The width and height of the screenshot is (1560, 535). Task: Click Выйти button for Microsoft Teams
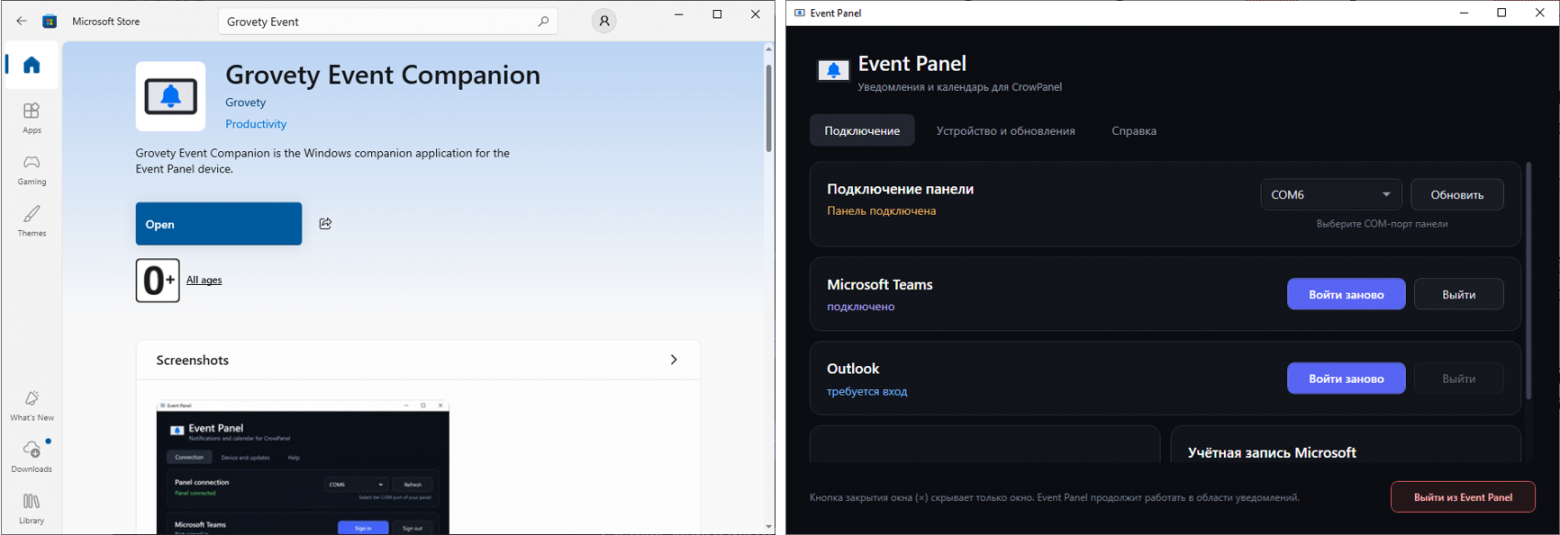[1459, 294]
